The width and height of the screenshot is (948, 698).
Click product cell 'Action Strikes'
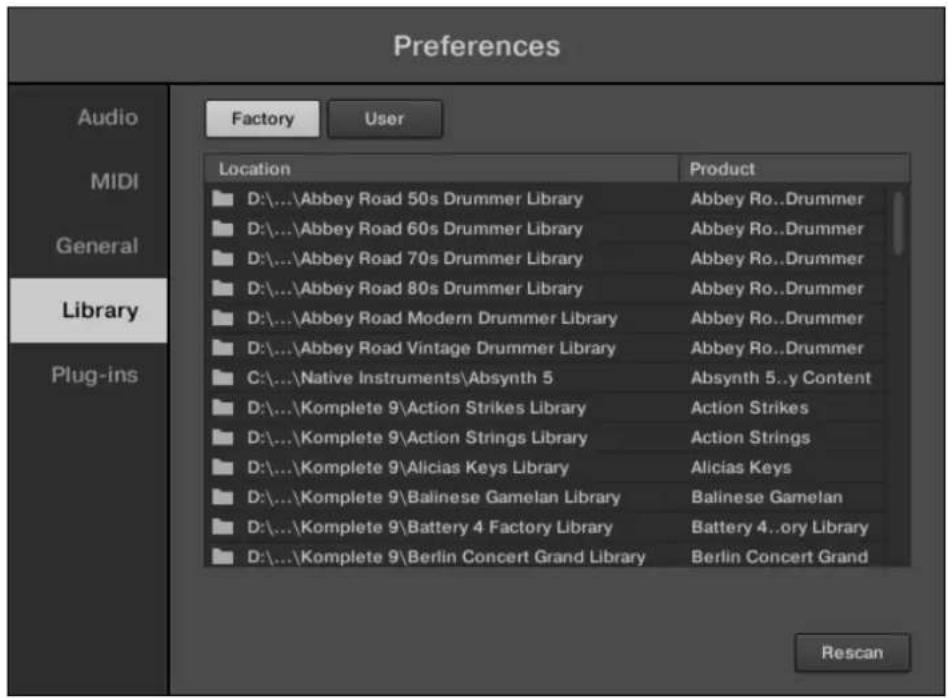click(x=750, y=407)
